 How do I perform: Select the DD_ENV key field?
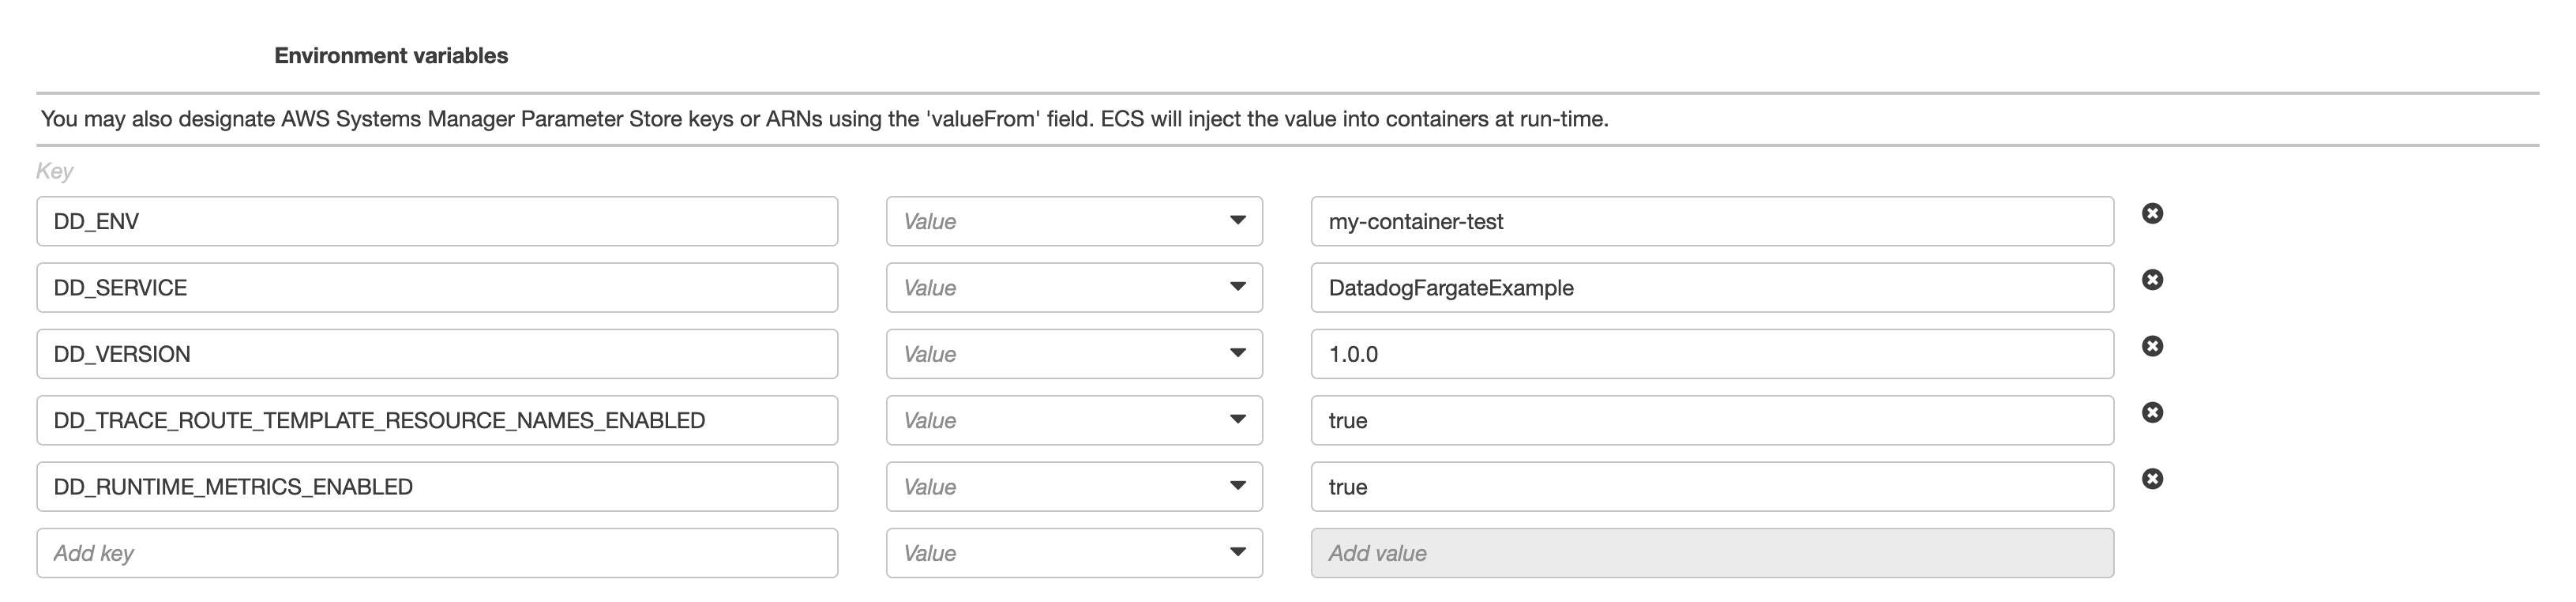click(x=435, y=220)
